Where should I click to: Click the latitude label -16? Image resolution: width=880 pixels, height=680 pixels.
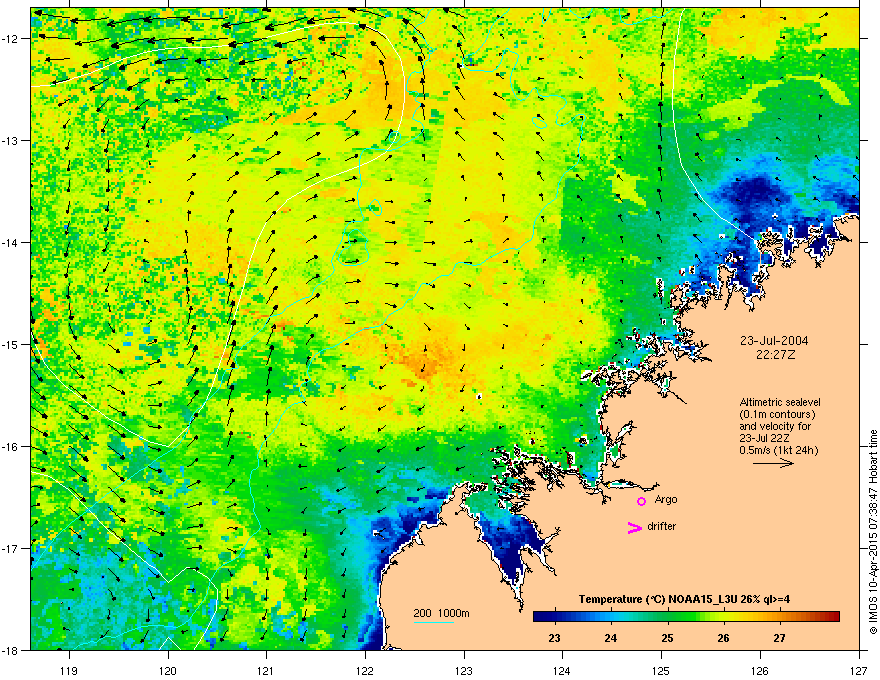pyautogui.click(x=11, y=447)
